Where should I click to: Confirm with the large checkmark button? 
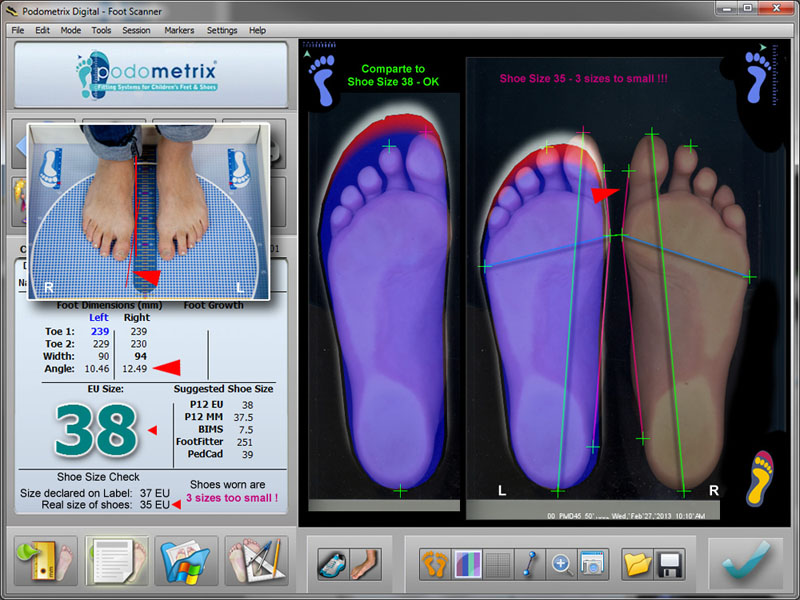point(745,562)
